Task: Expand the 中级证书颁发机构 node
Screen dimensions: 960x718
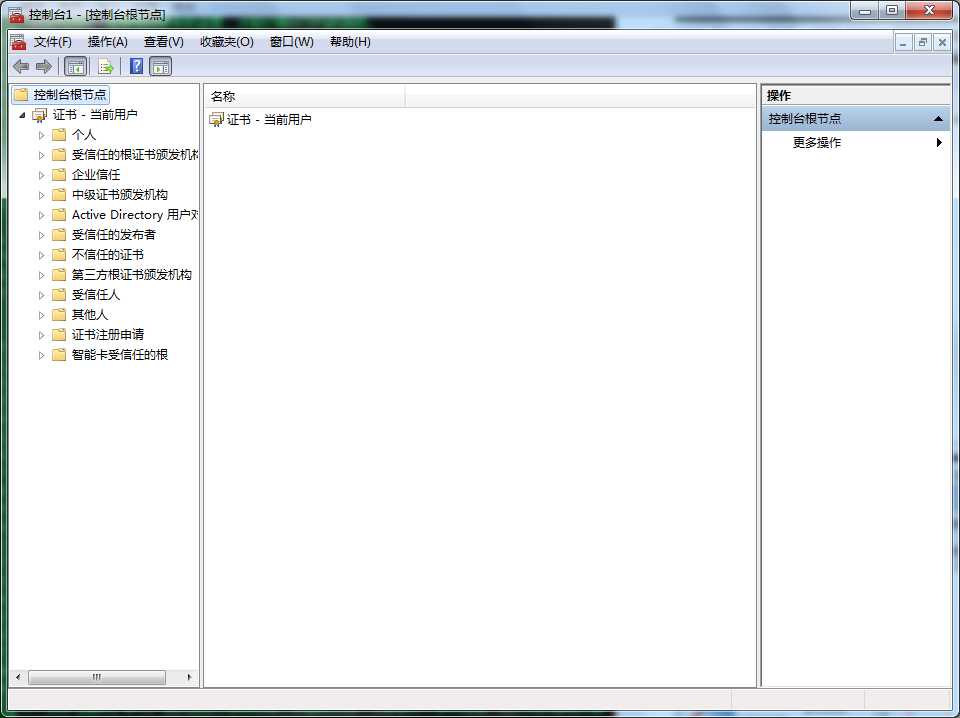Action: click(42, 195)
